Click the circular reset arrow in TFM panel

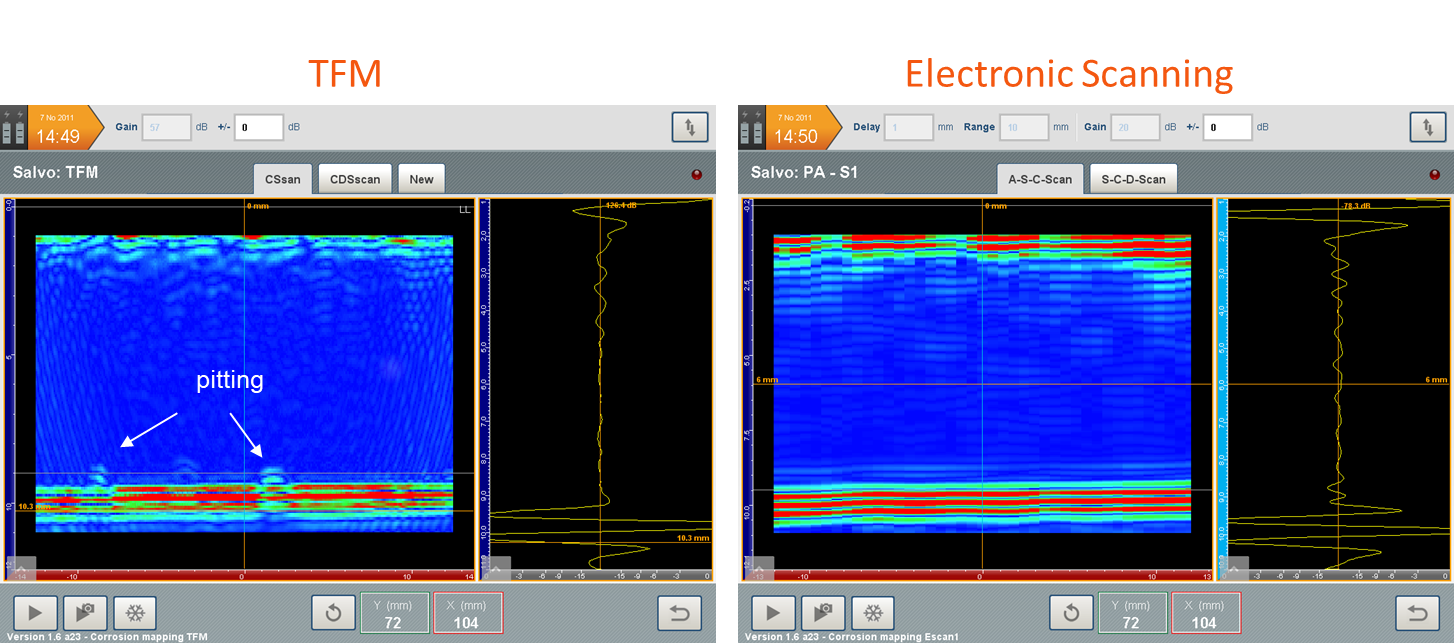(x=332, y=613)
